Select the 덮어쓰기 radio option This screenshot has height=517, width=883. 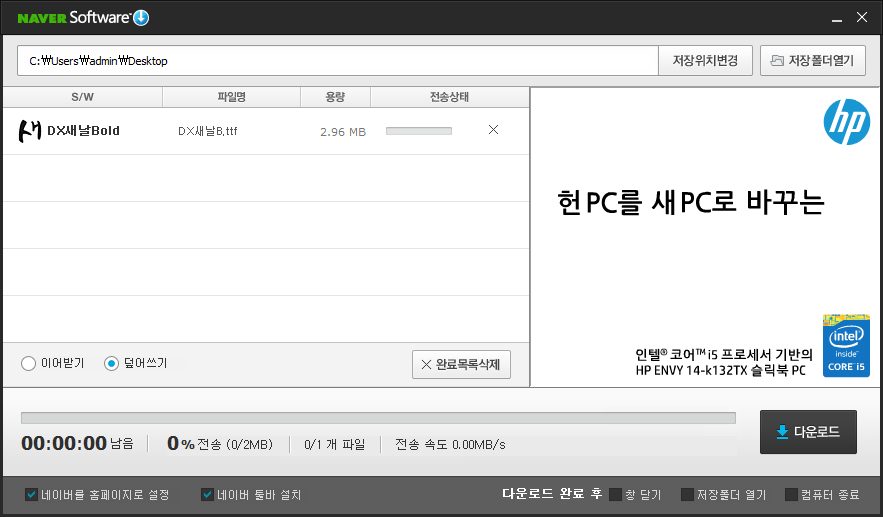click(112, 364)
